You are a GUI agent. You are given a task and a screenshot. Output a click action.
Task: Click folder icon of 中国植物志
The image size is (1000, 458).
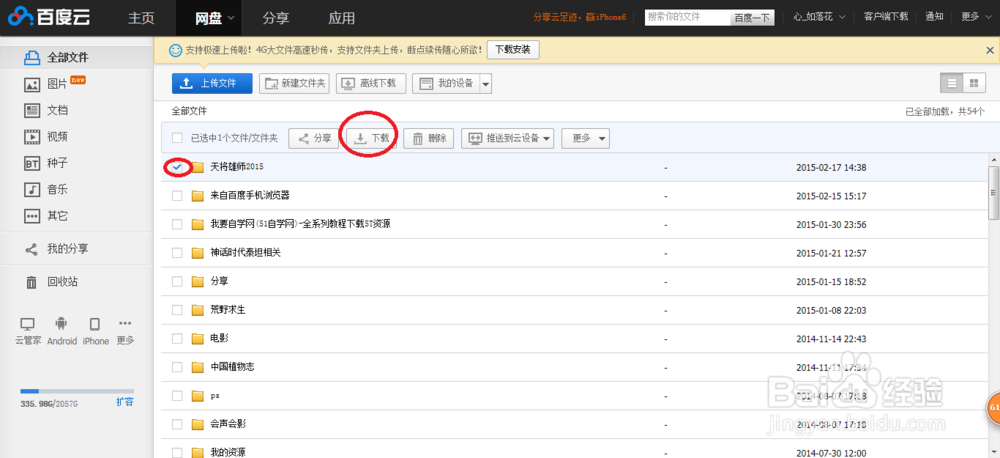pyautogui.click(x=198, y=367)
